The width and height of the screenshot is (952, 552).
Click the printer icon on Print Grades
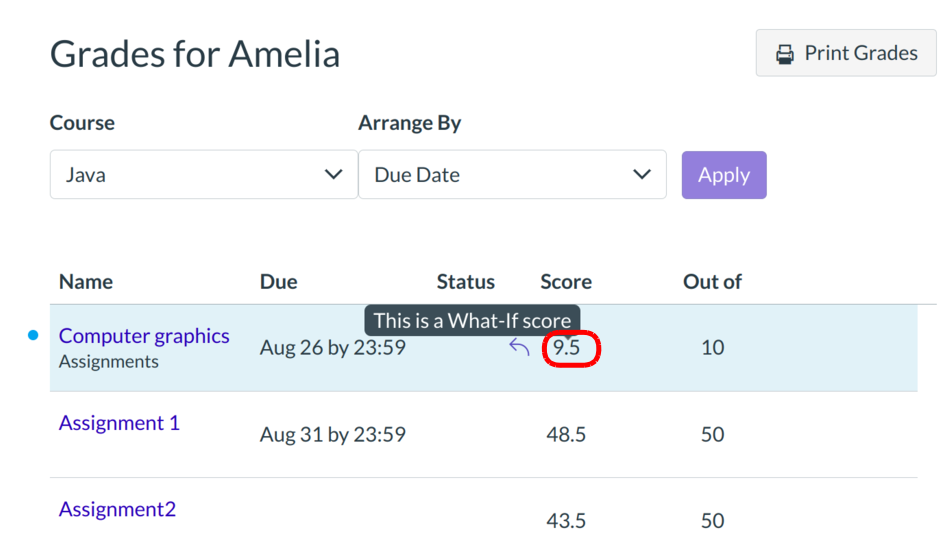[x=786, y=54]
